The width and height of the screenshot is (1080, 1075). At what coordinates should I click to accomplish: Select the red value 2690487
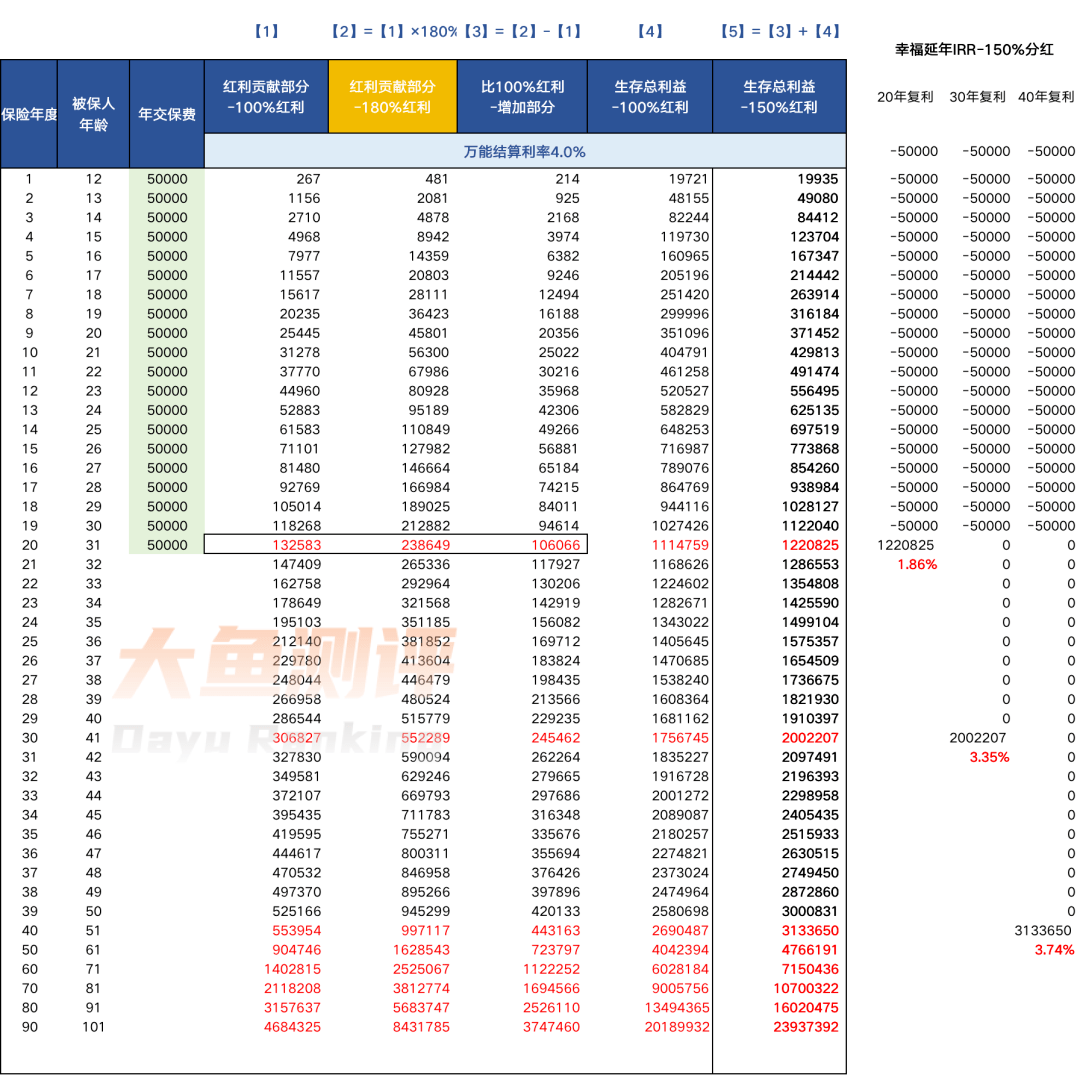tap(681, 931)
